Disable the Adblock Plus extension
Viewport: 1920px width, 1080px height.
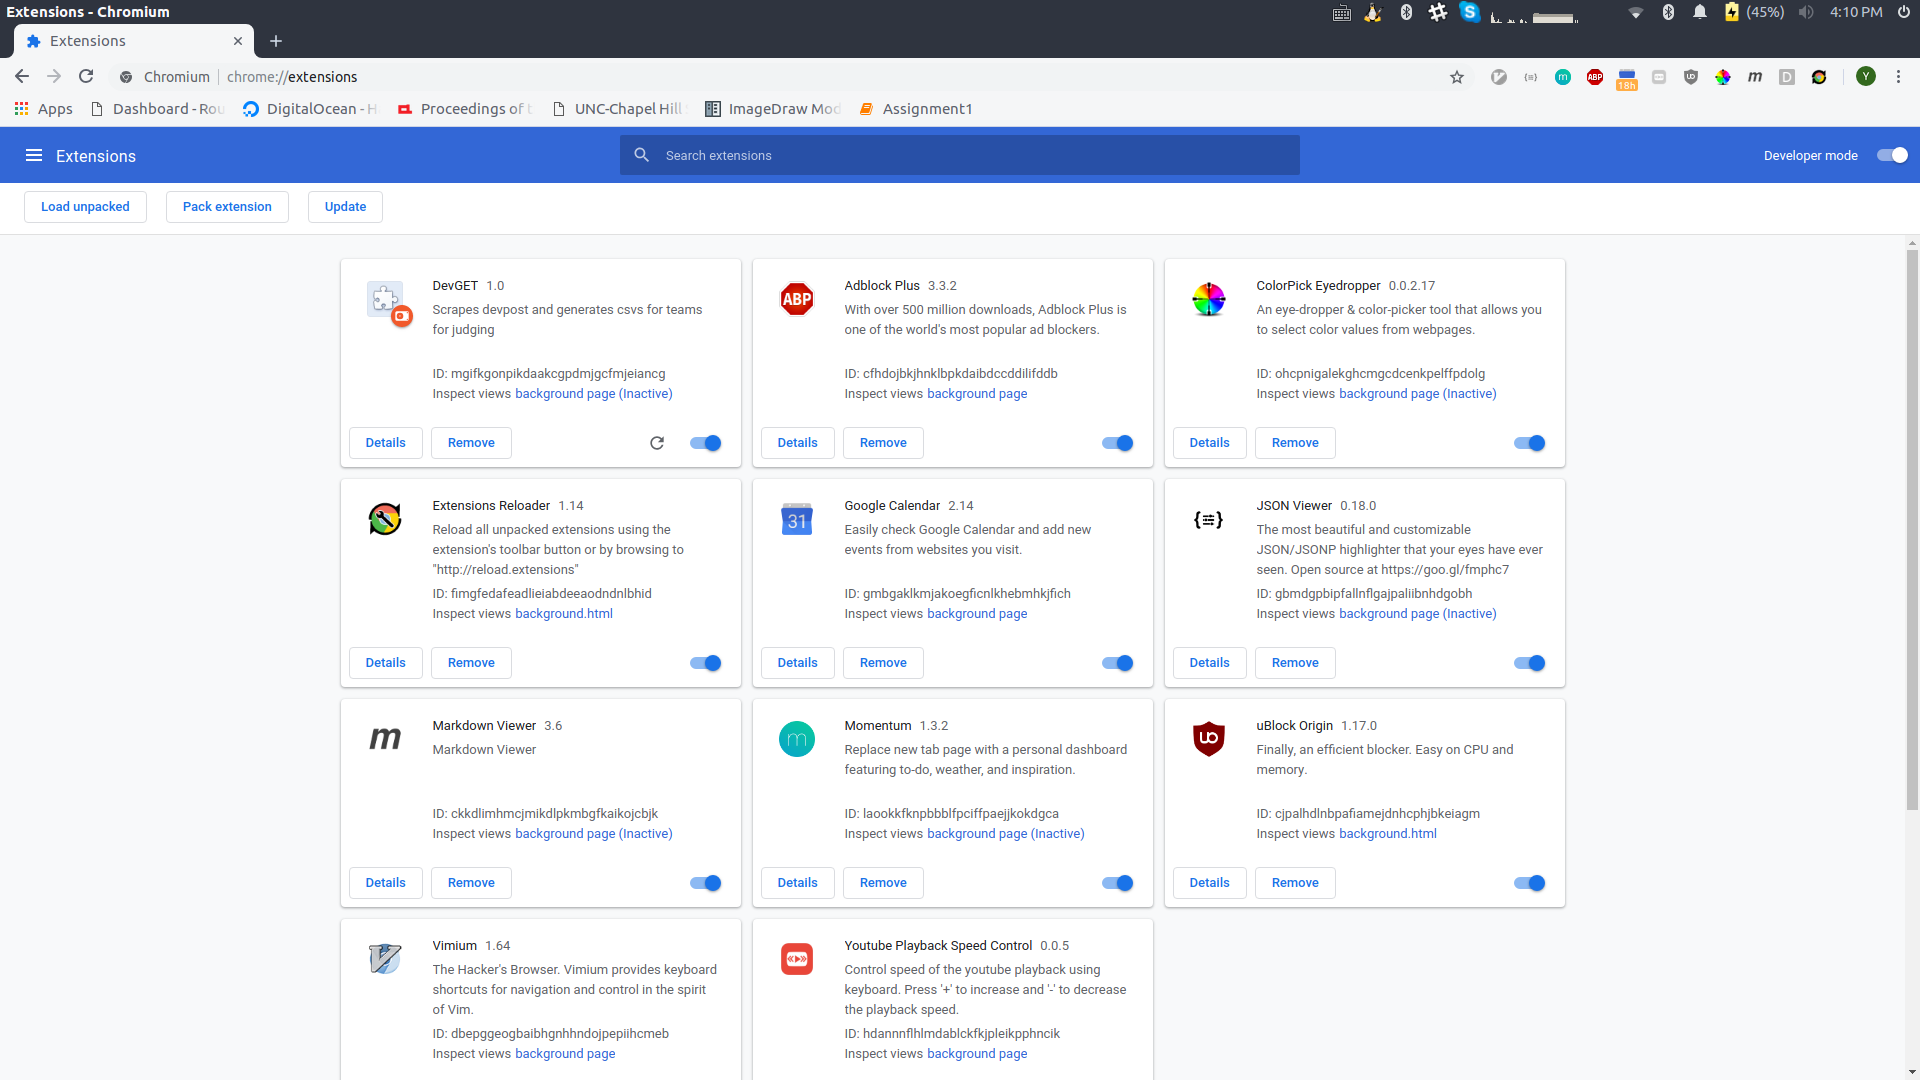coord(1117,443)
